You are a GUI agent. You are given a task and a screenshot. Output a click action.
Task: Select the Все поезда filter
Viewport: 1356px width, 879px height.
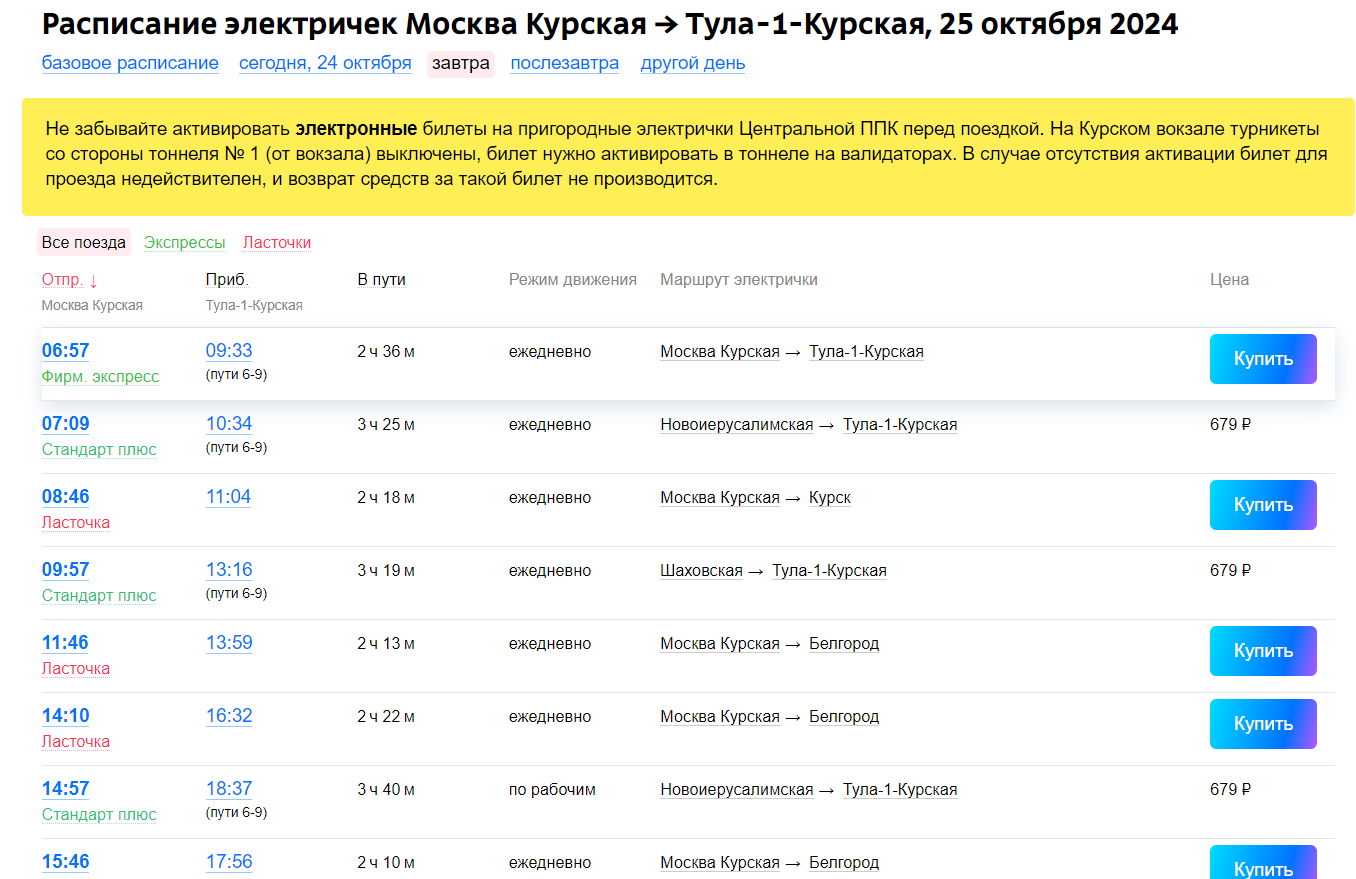click(84, 243)
